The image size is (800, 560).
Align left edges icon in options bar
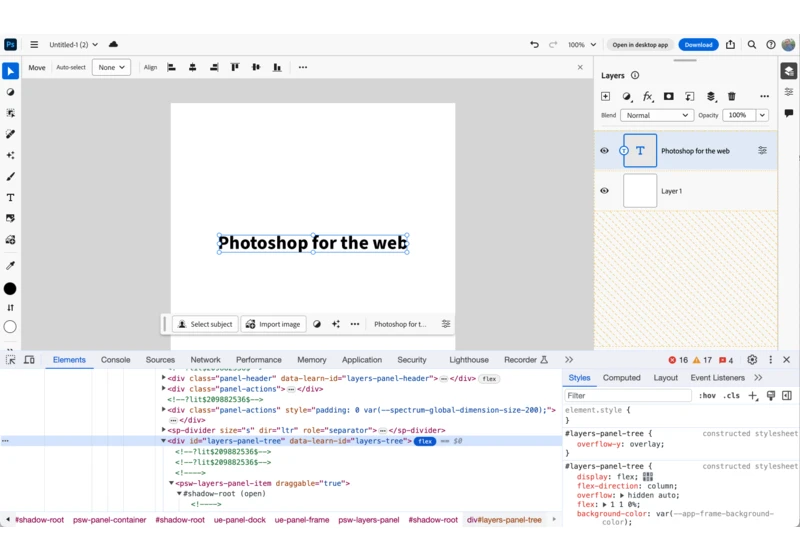(x=171, y=67)
